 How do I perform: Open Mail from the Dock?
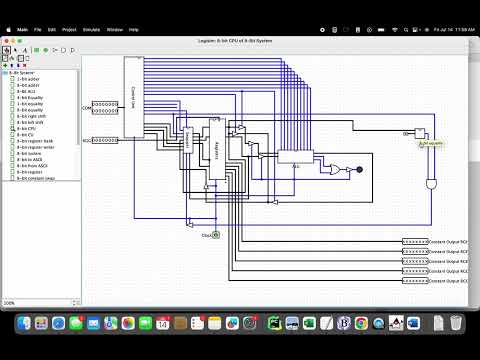93,323
